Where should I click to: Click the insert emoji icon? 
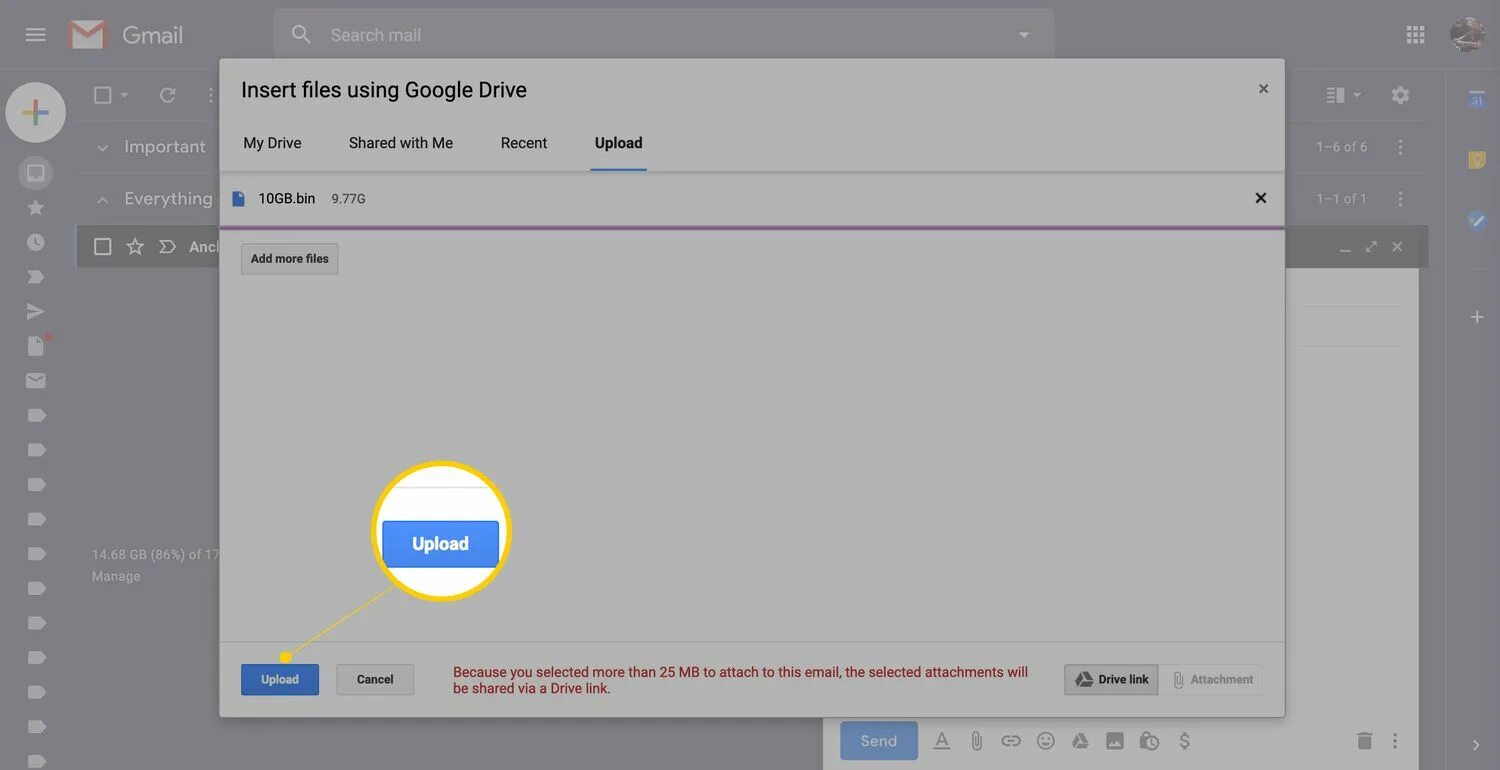pos(1046,741)
